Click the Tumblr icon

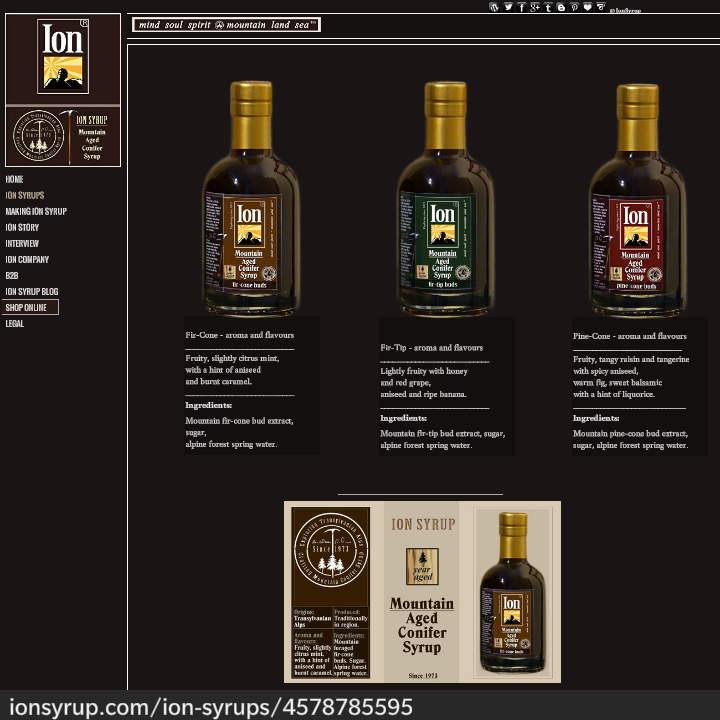click(548, 7)
